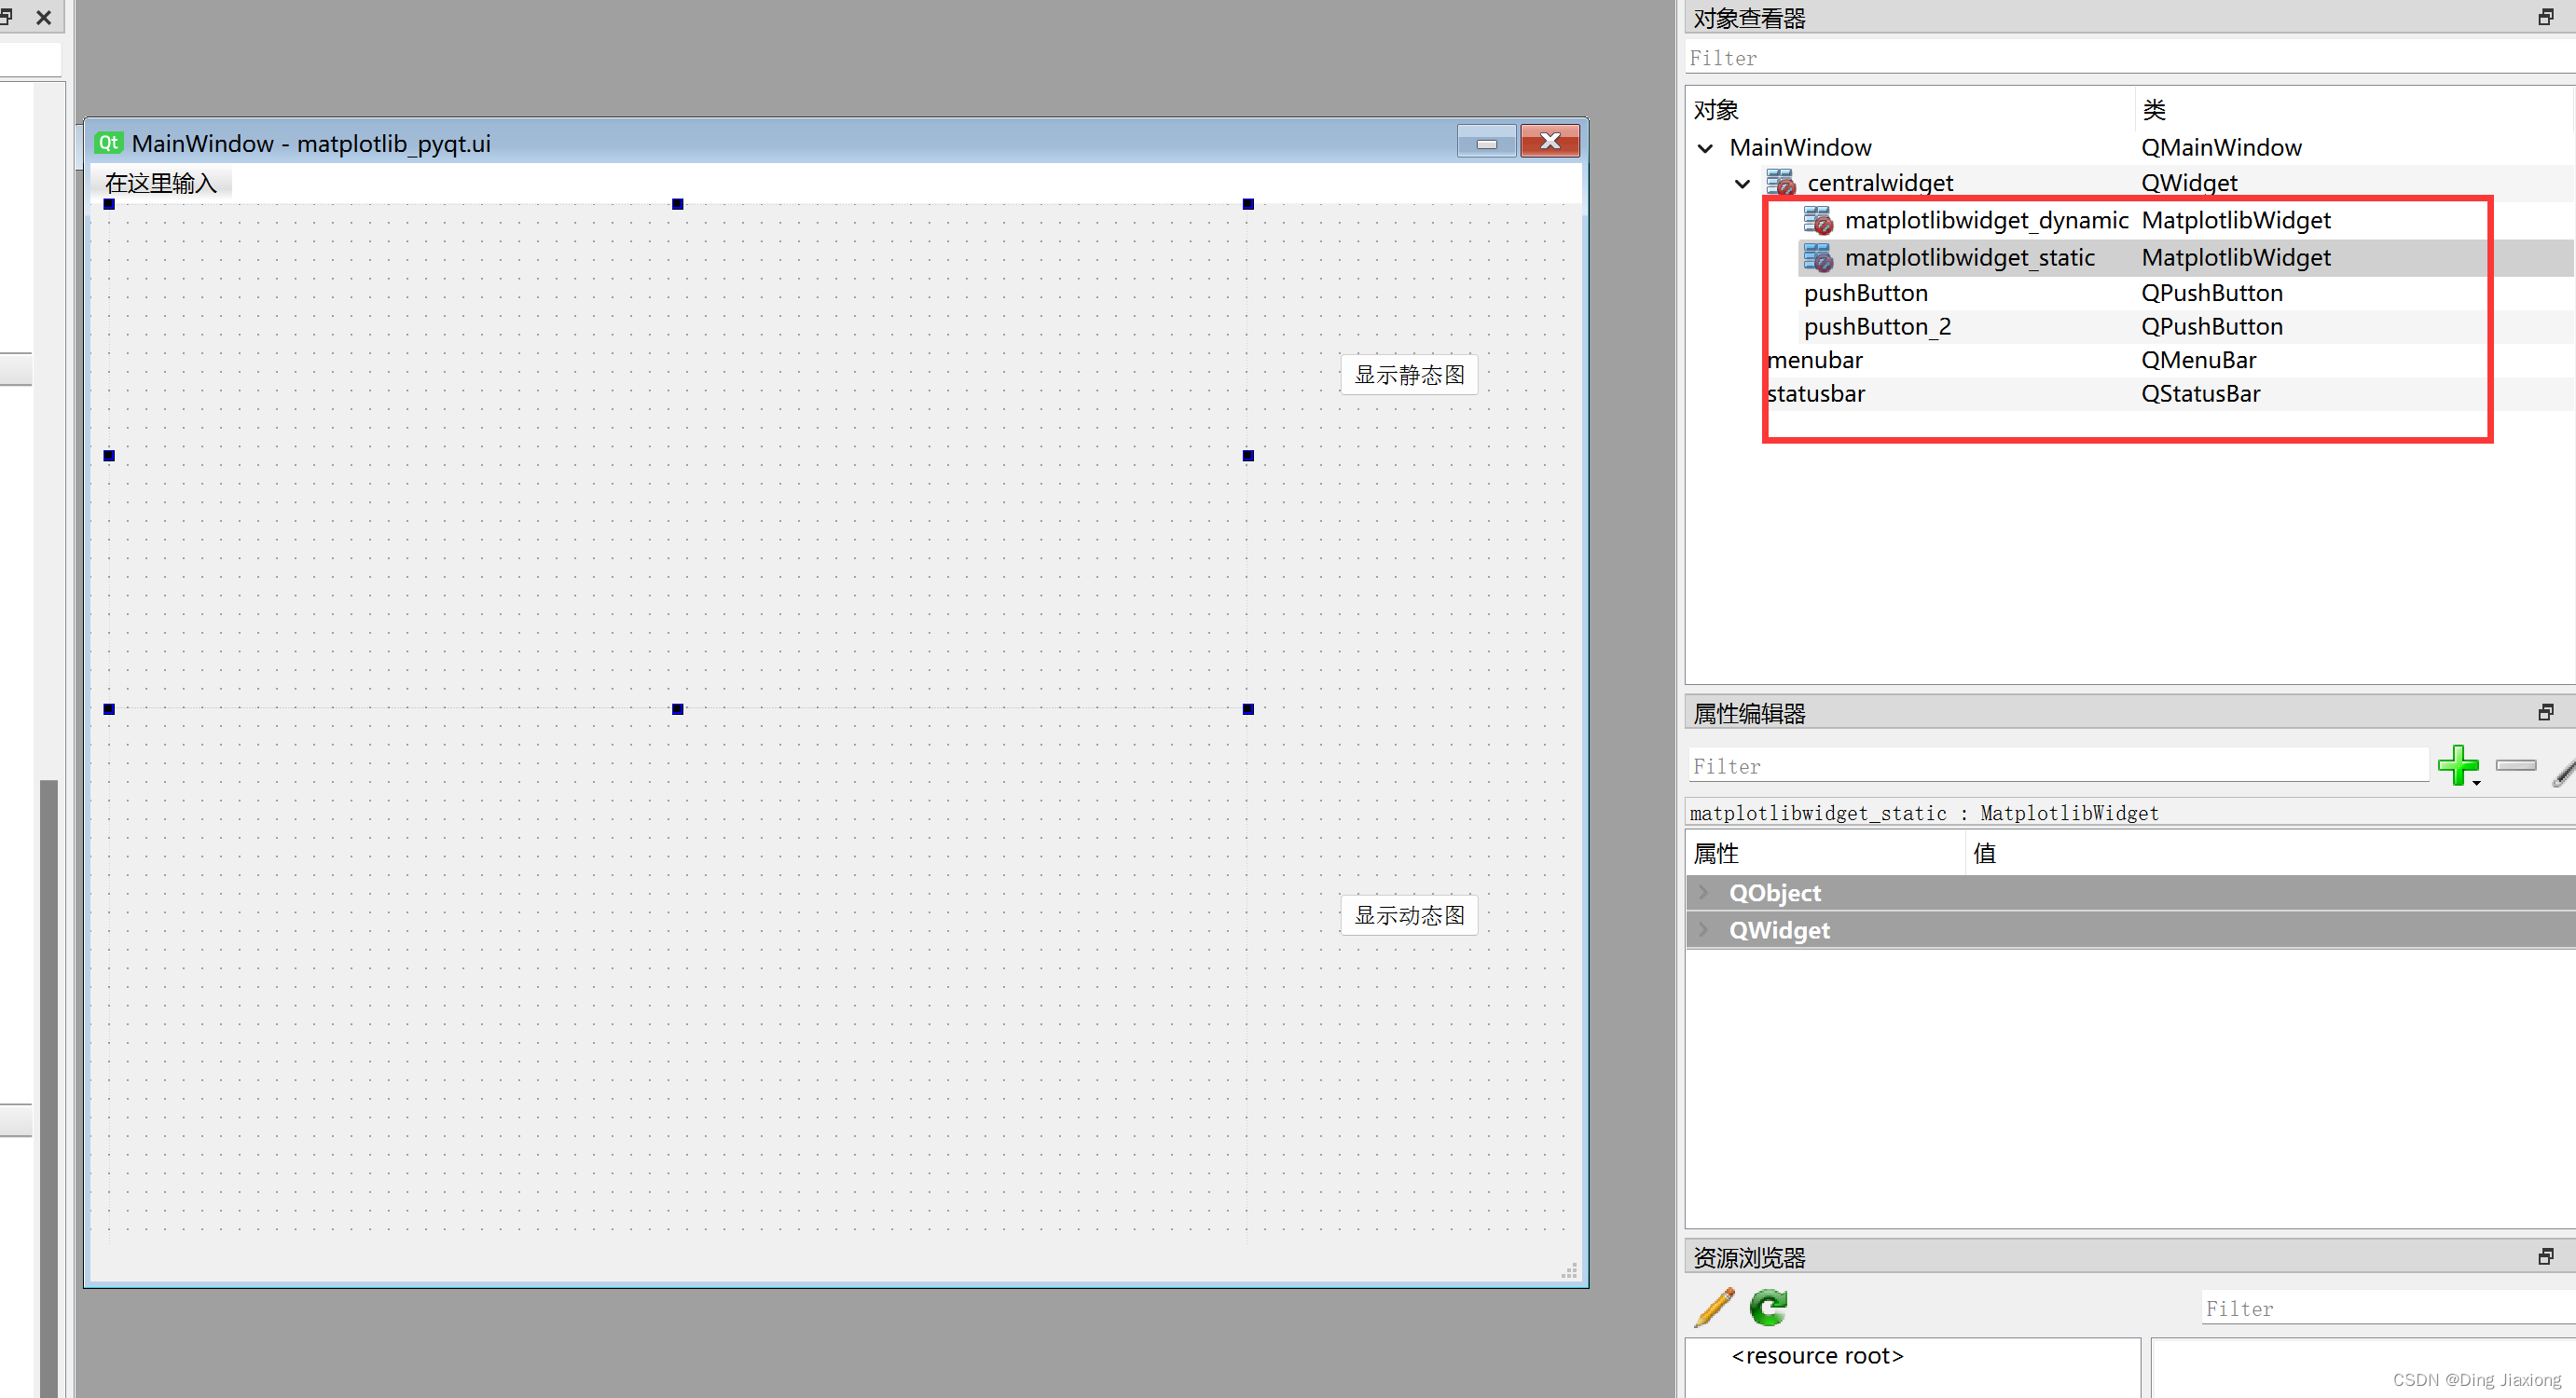Screen dimensions: 2576x1398
Task: Click the pencil edit resources icon
Action: [1714, 1307]
